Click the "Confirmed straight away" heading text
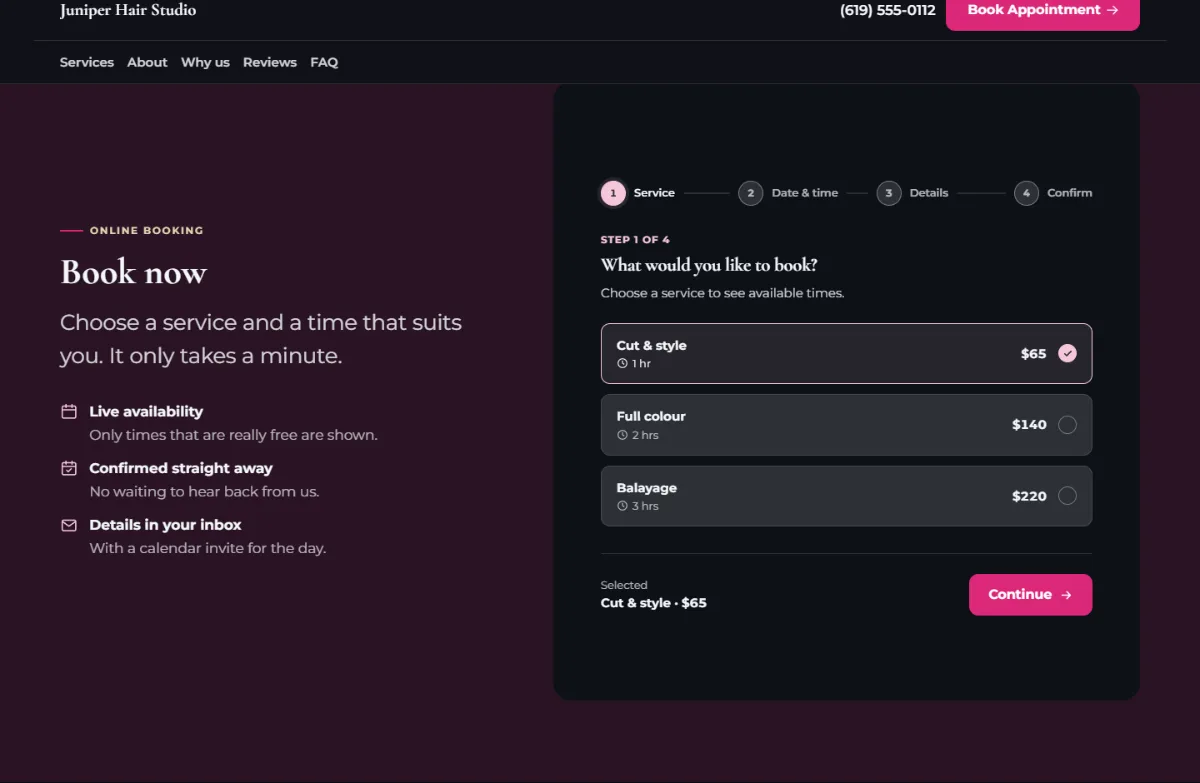Viewport: 1200px width, 783px height. click(181, 468)
